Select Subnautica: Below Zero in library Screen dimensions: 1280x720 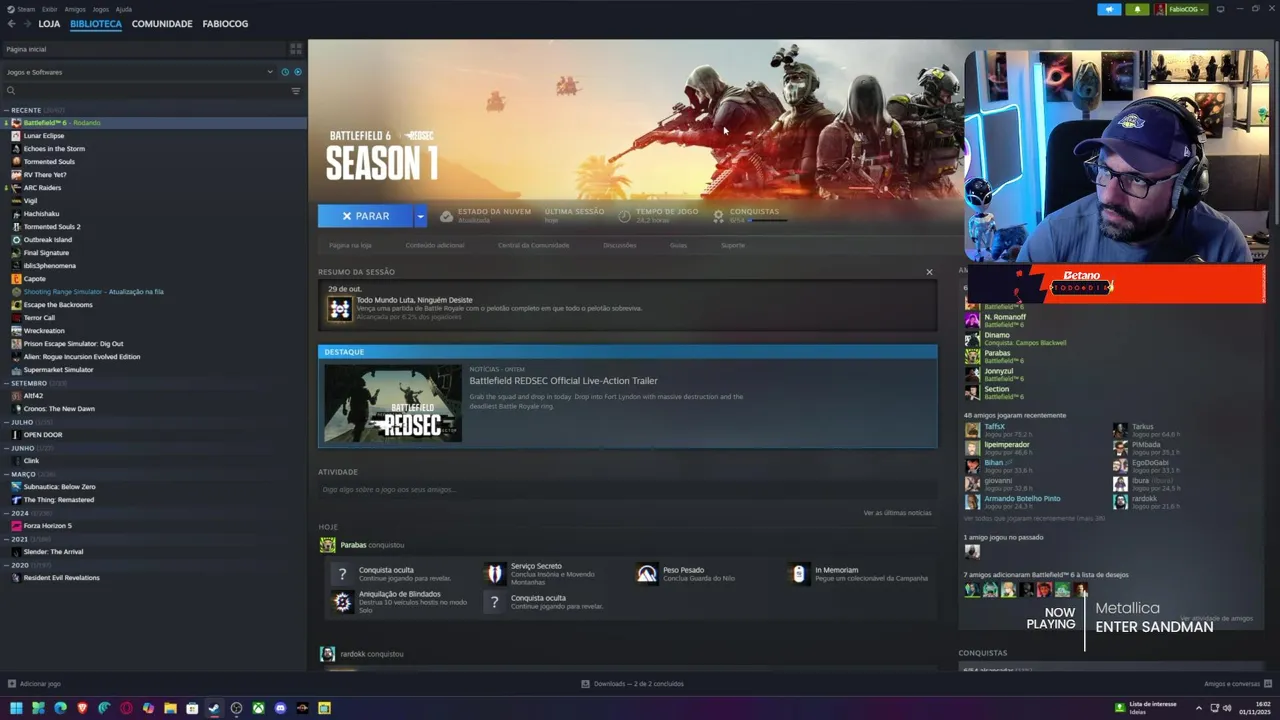pos(59,487)
